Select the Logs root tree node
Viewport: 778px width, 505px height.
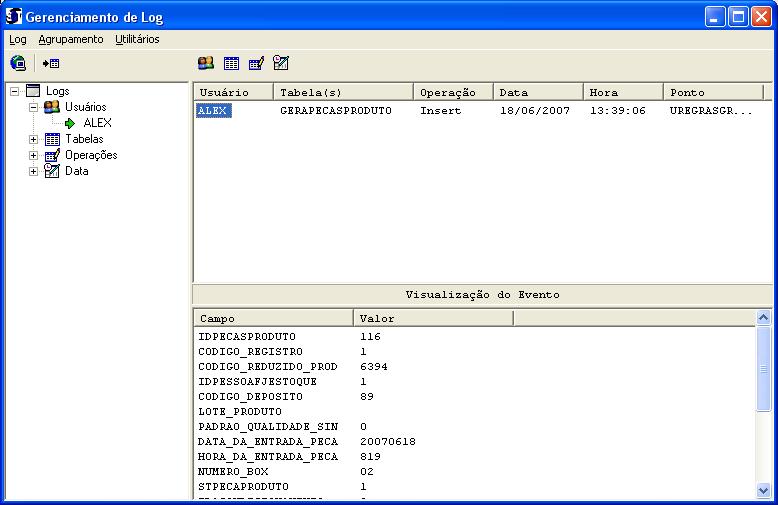pos(57,91)
